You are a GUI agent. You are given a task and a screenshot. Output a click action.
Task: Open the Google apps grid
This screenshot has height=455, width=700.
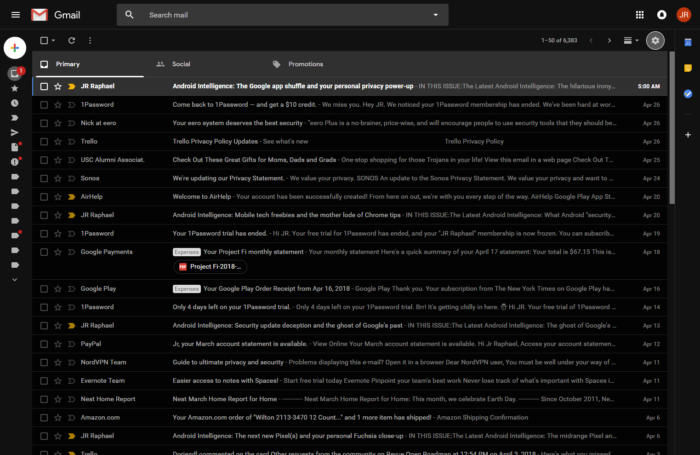tap(639, 15)
